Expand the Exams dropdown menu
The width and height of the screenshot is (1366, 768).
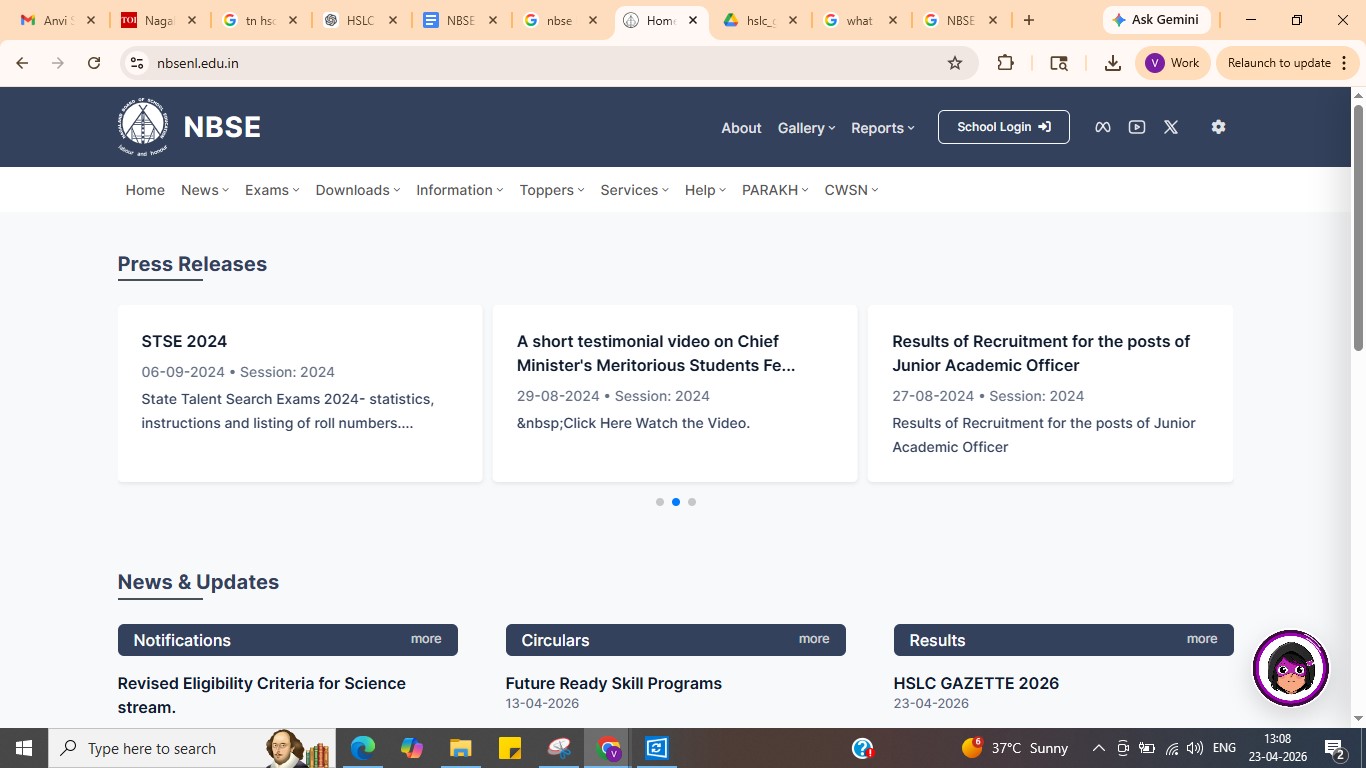(x=271, y=190)
